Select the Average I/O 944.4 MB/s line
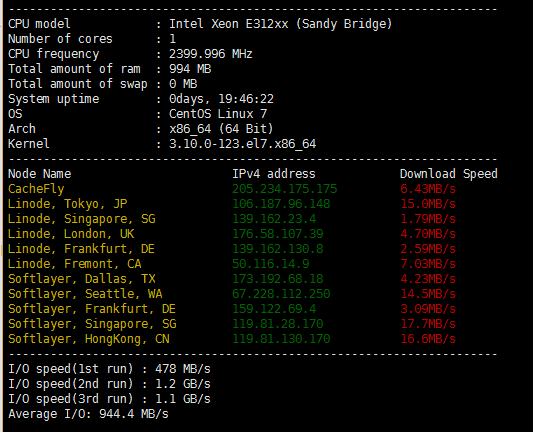 (88, 414)
